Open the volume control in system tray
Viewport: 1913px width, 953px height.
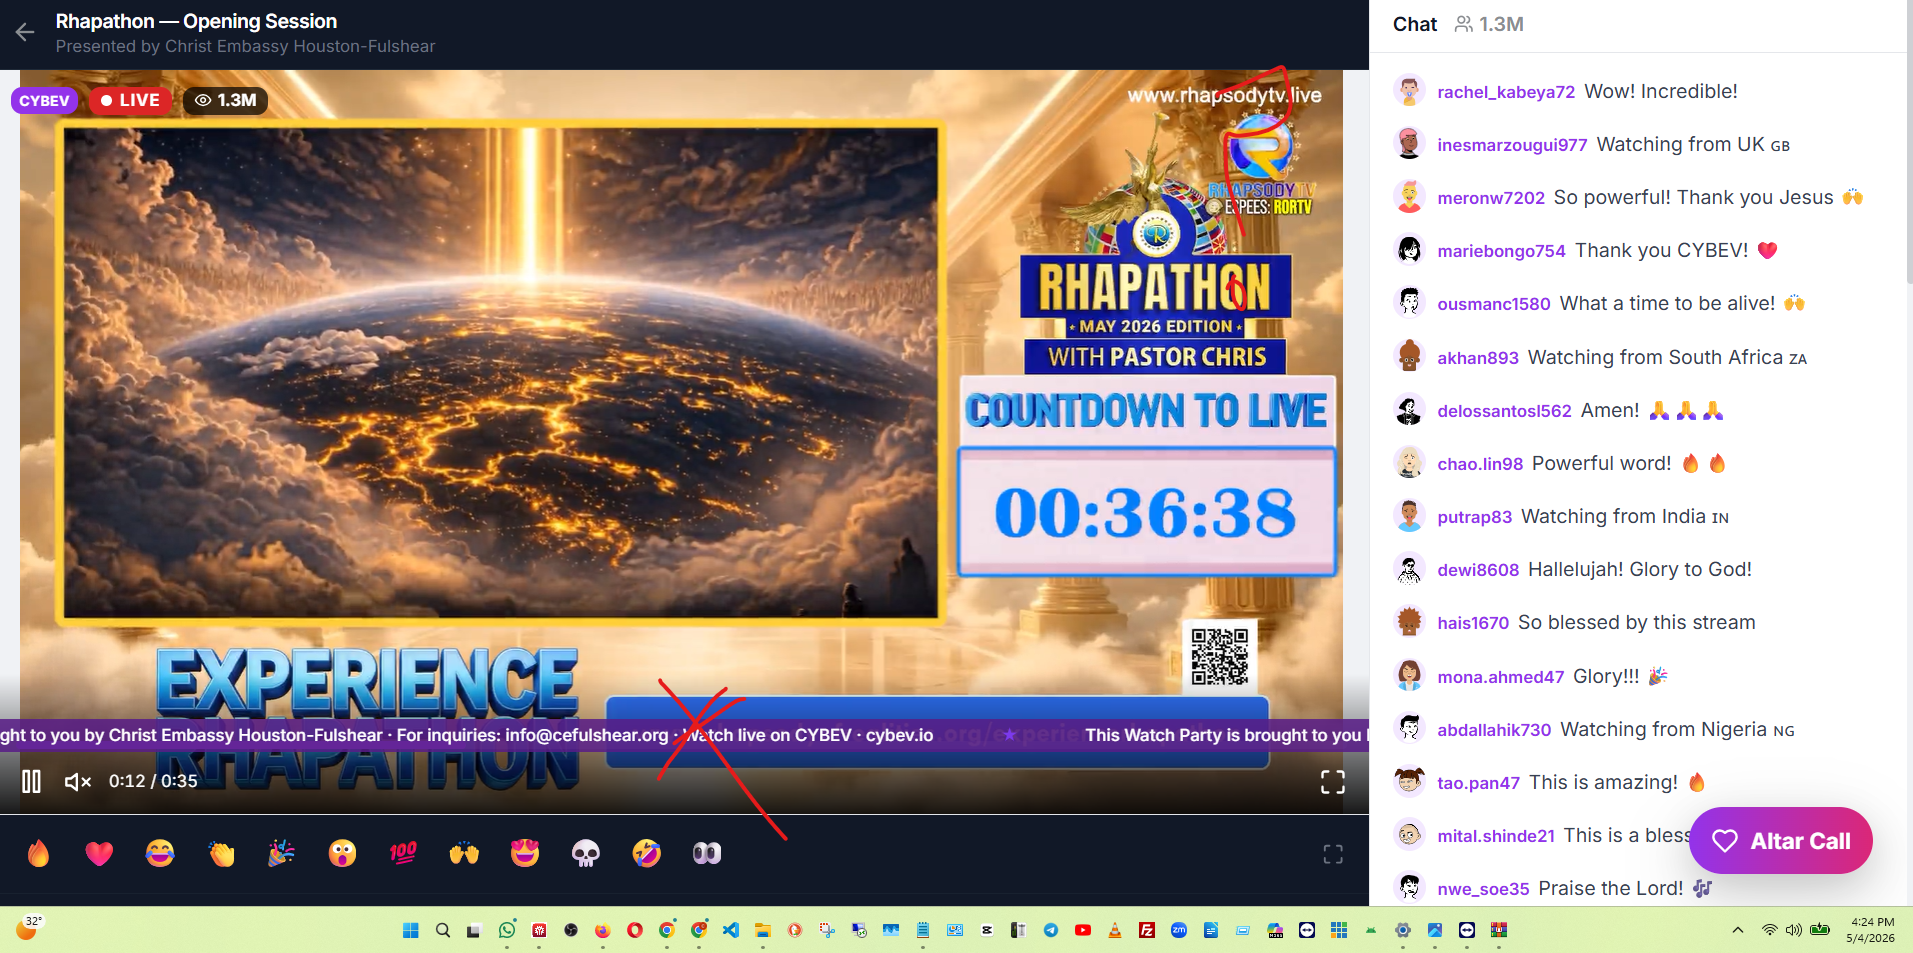click(x=1794, y=930)
